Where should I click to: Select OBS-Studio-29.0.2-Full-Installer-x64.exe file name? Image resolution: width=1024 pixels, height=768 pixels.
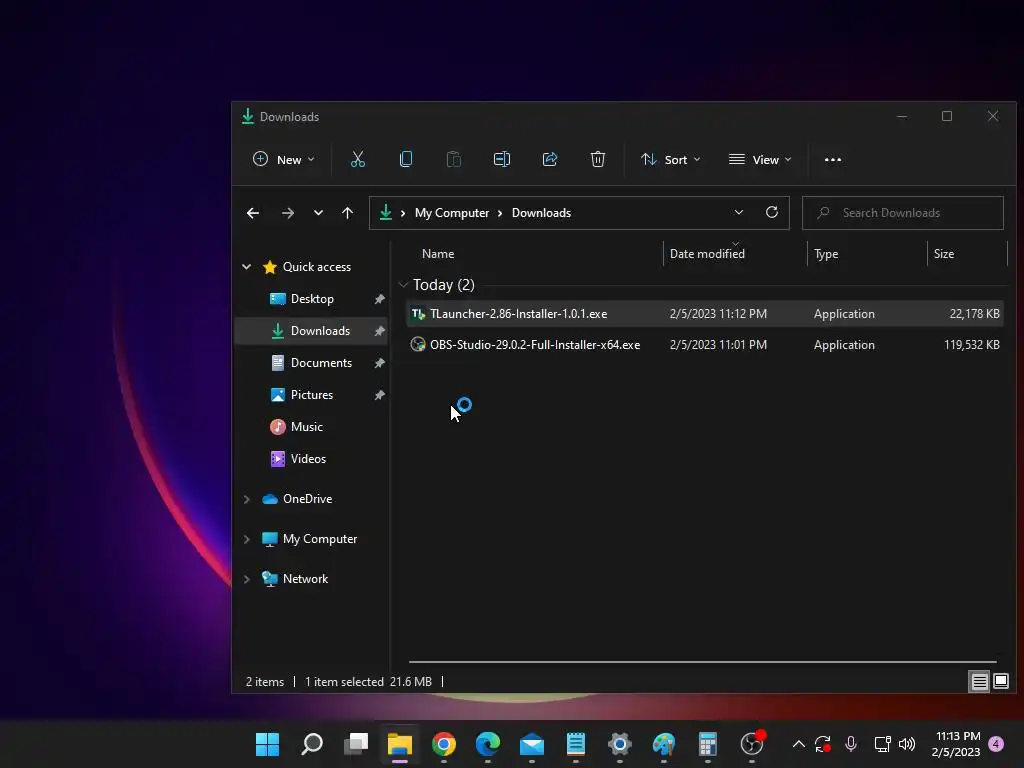tap(535, 345)
